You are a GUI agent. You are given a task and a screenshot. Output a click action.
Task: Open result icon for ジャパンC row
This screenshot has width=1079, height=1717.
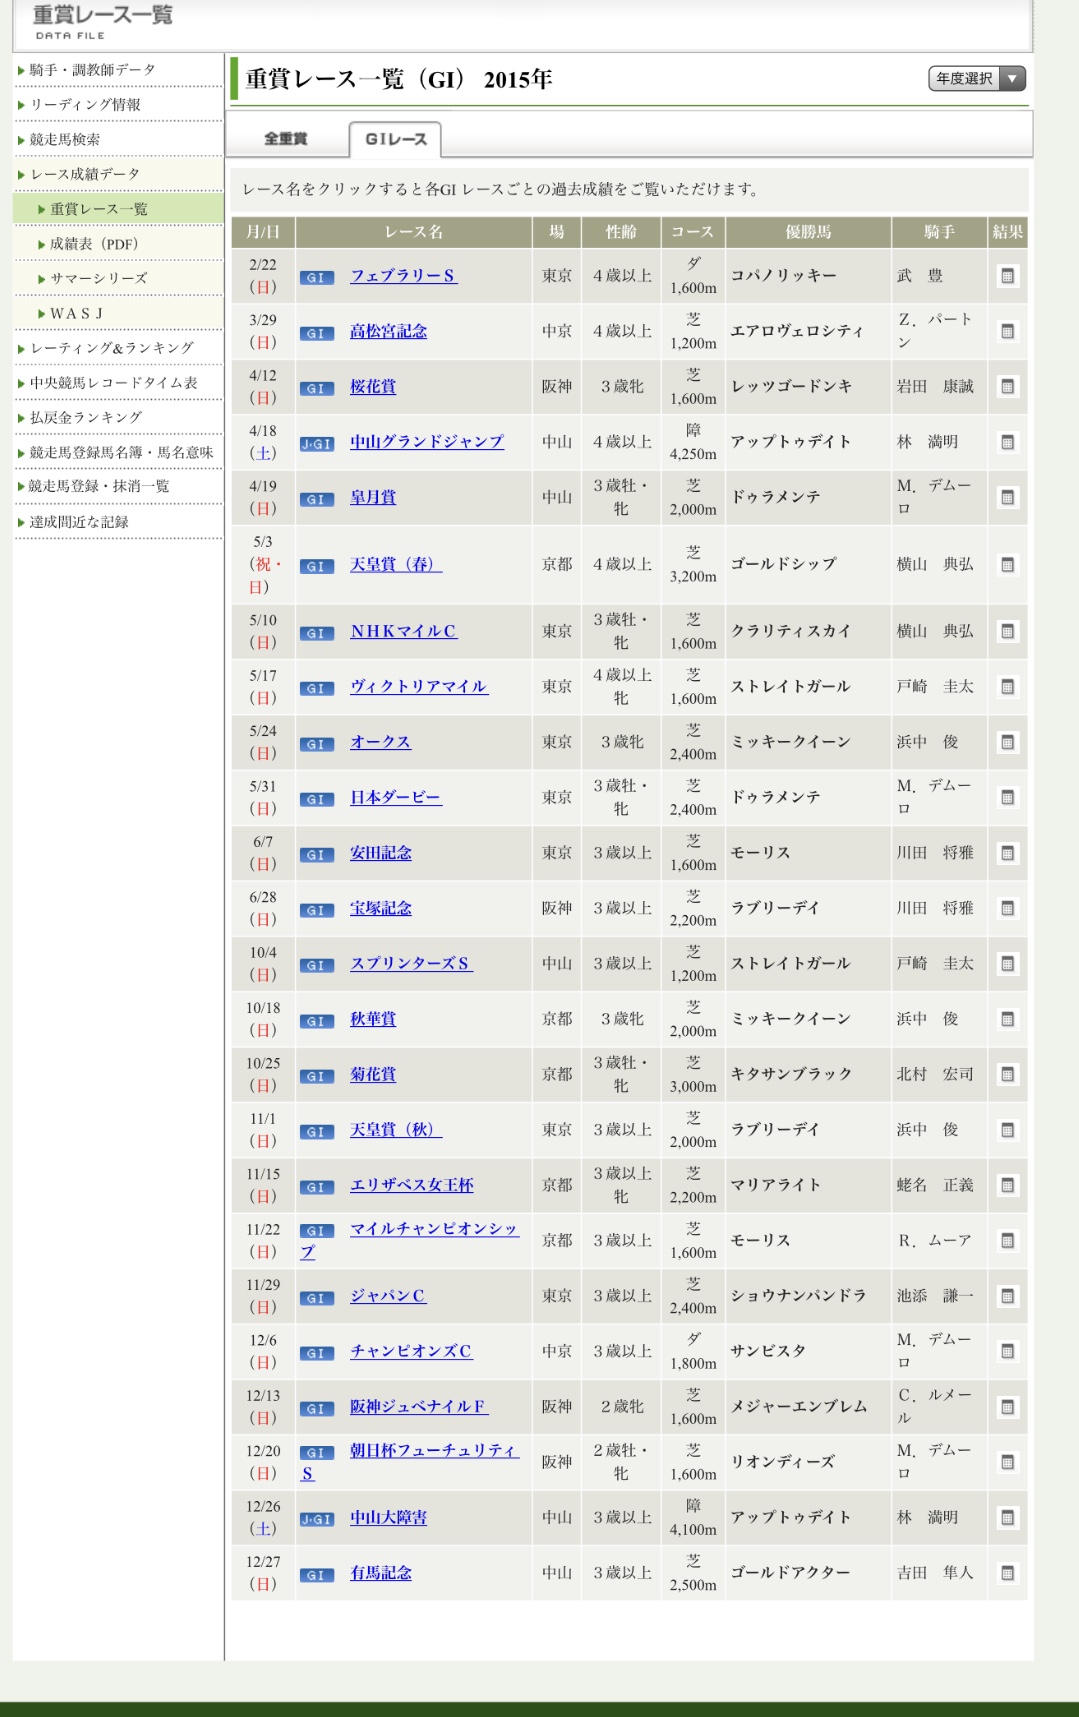point(1007,1296)
